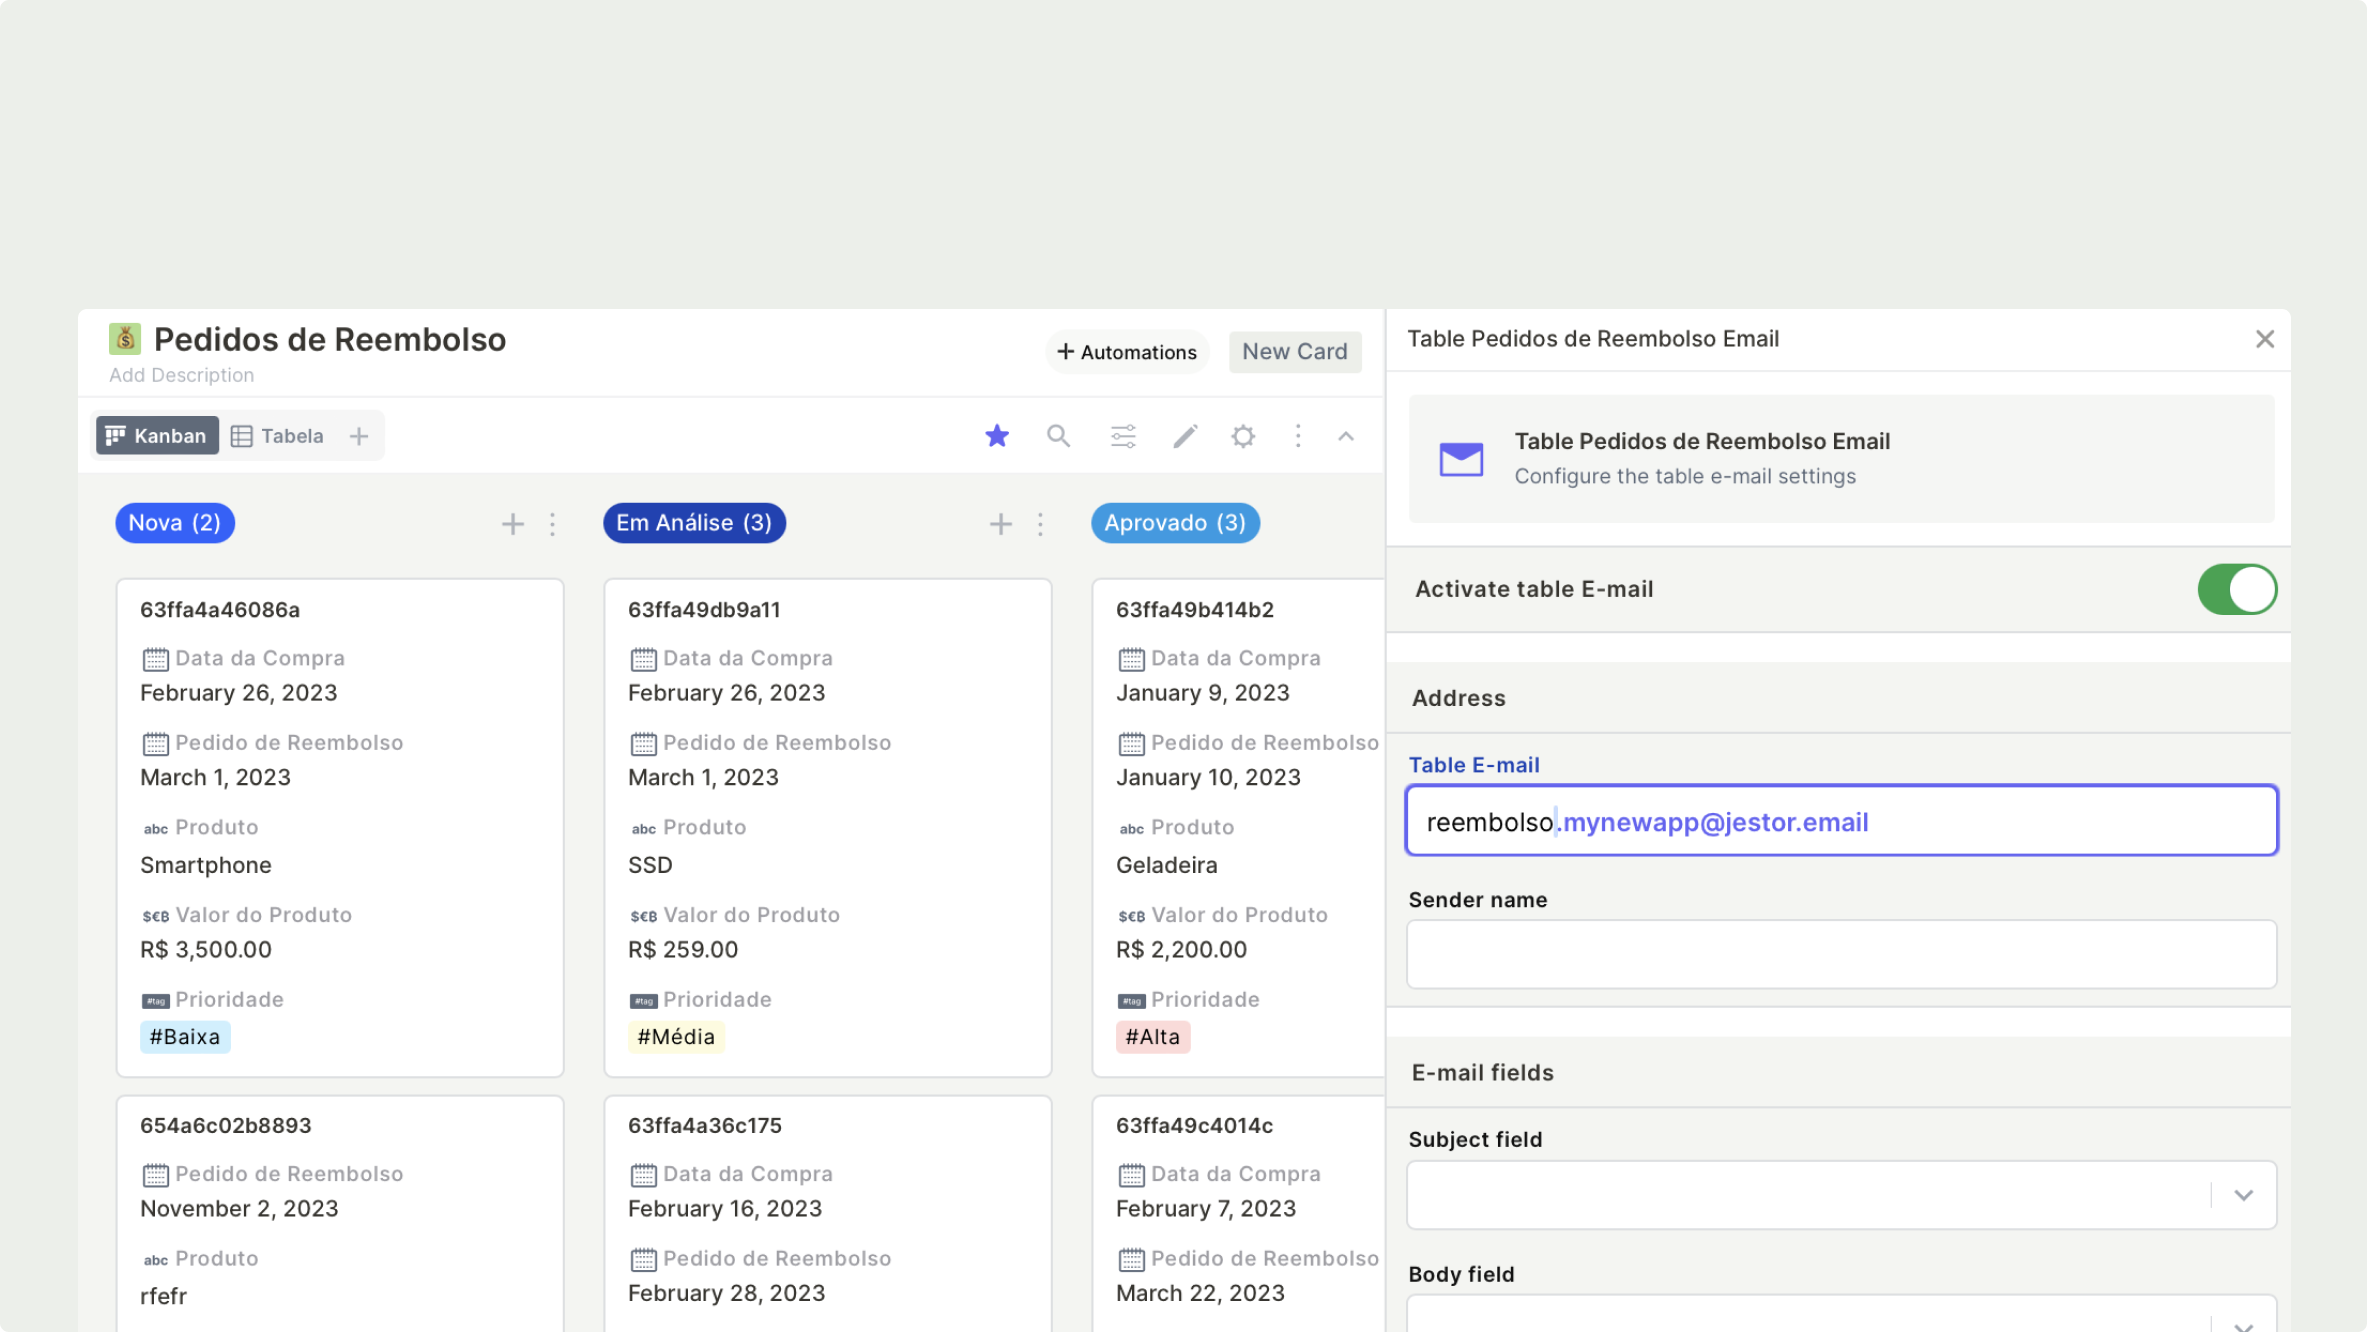
Task: Open vertical three-dots menu in toolbar
Action: click(1298, 436)
